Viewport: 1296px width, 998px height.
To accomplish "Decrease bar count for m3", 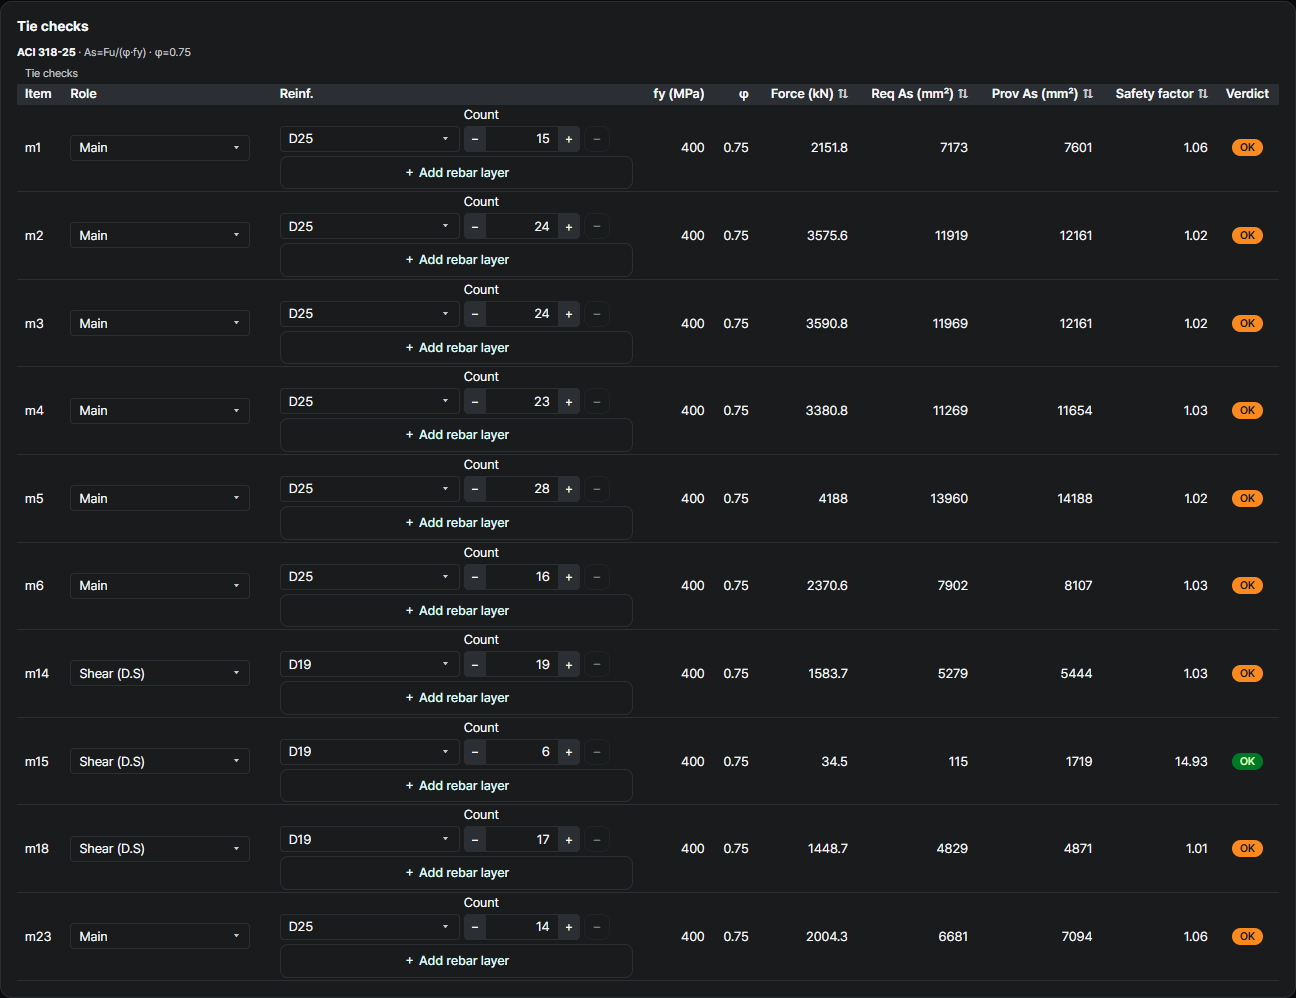I will (475, 314).
